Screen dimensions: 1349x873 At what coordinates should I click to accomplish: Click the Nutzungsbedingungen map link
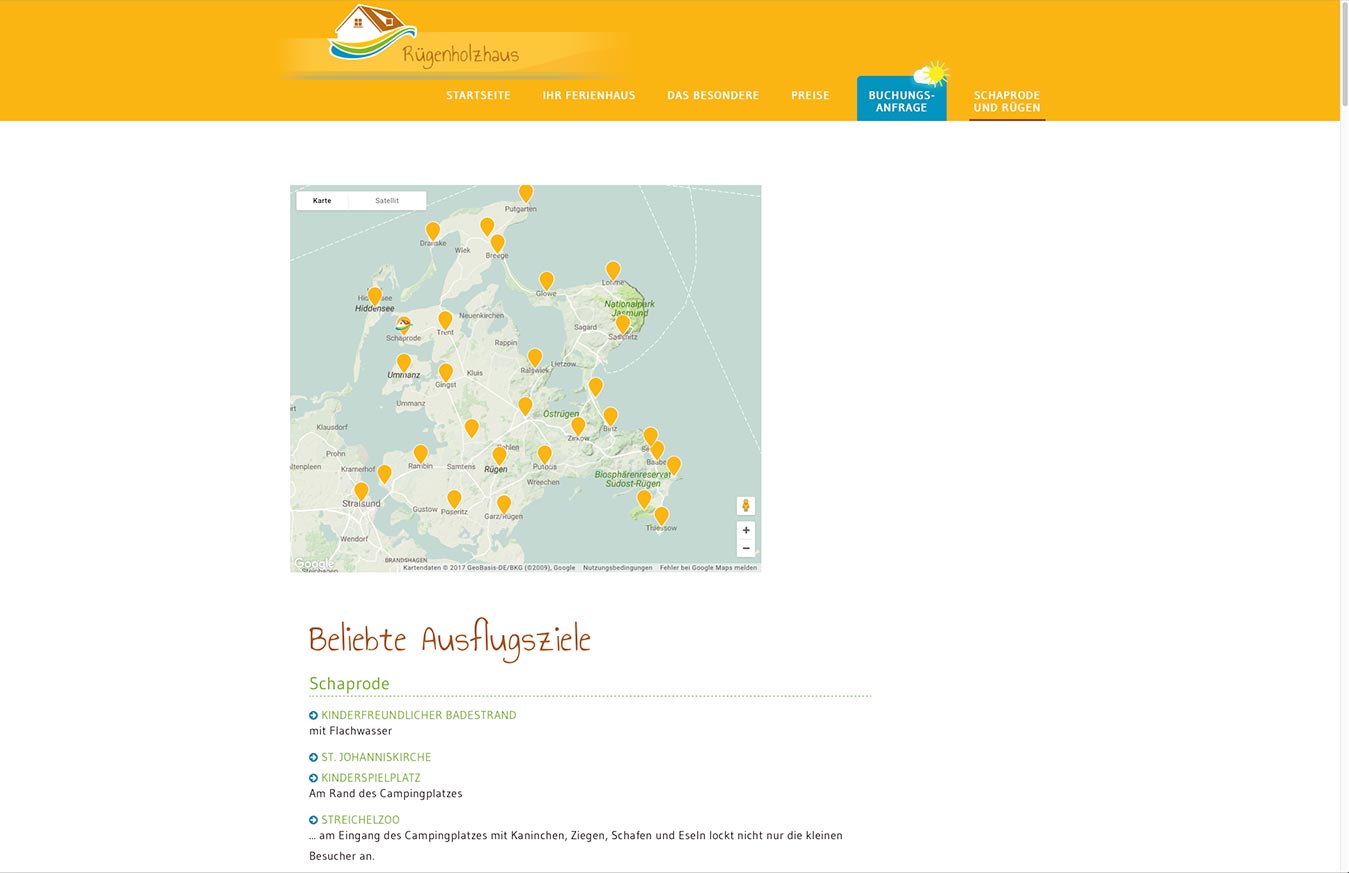[x=617, y=568]
